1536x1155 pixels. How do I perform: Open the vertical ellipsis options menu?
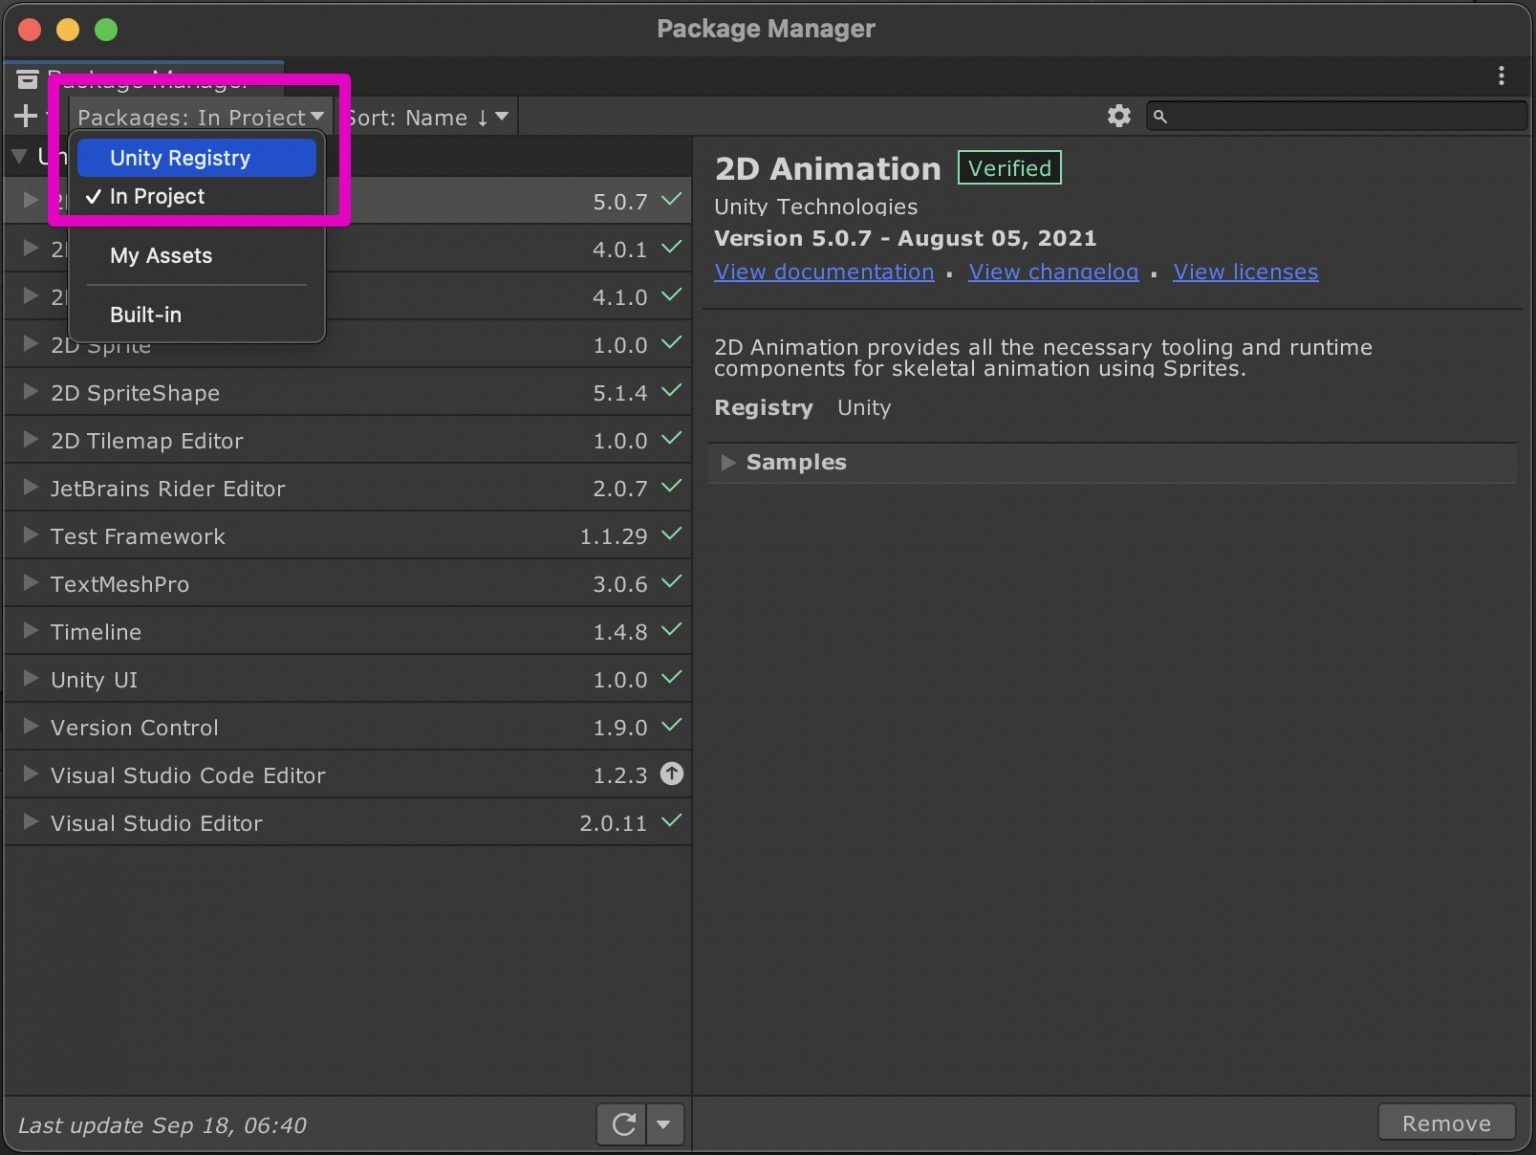click(x=1500, y=75)
